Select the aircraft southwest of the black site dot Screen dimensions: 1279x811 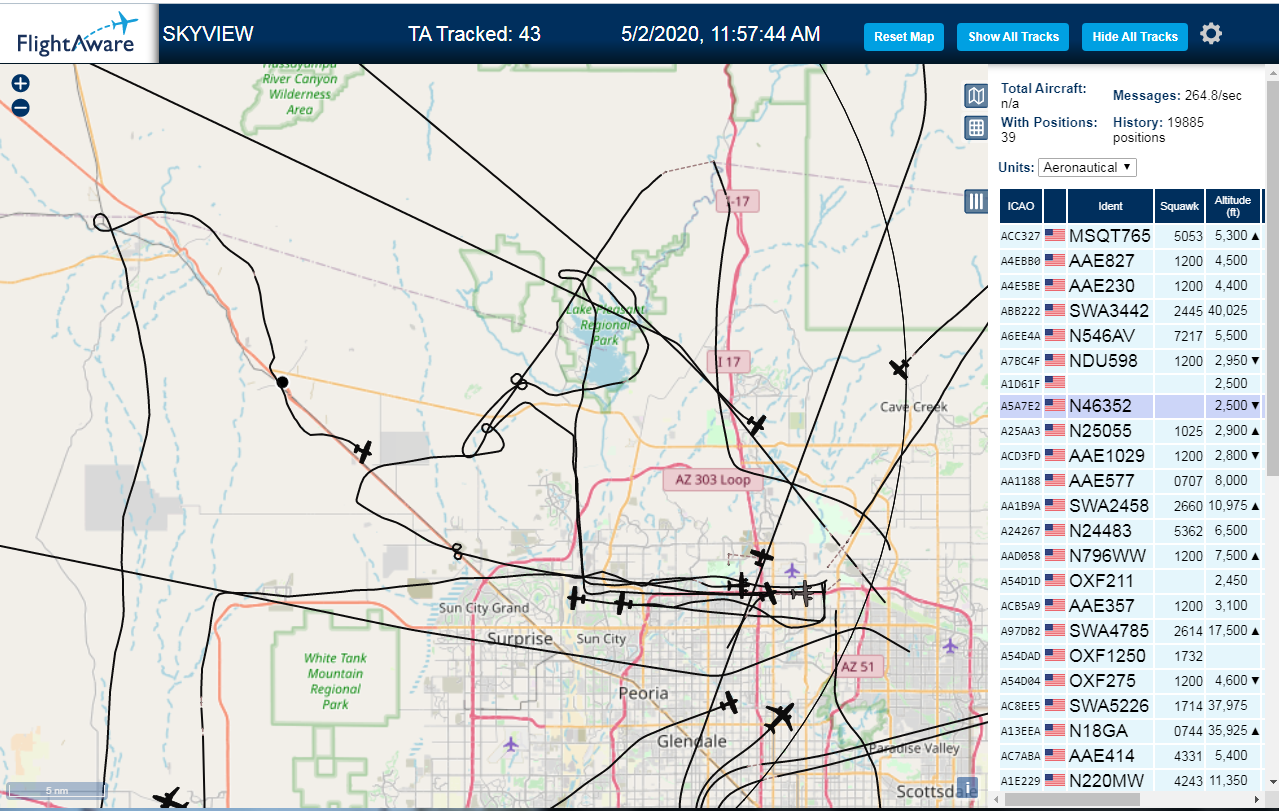[x=363, y=451]
